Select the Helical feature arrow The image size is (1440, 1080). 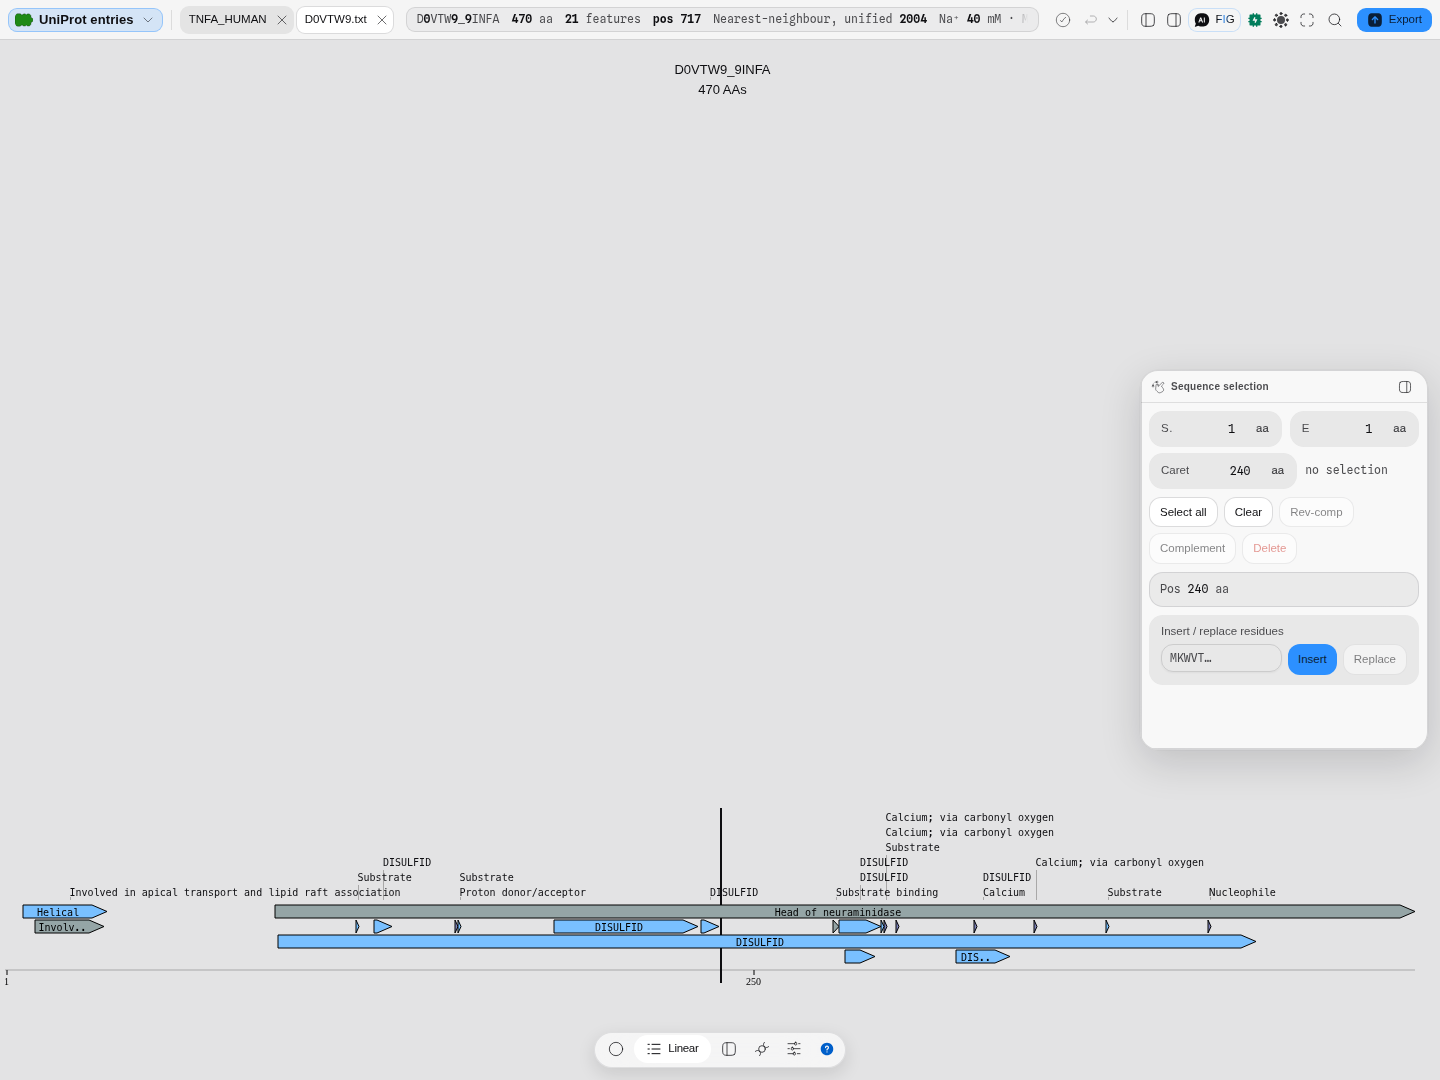(x=64, y=912)
